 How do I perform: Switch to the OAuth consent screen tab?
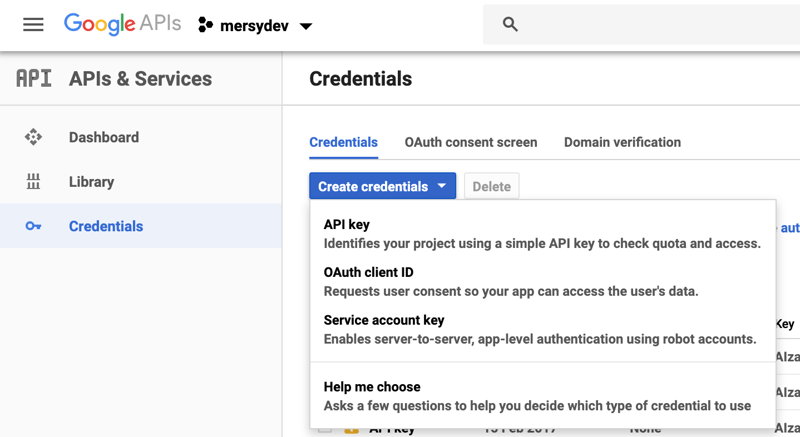(470, 142)
